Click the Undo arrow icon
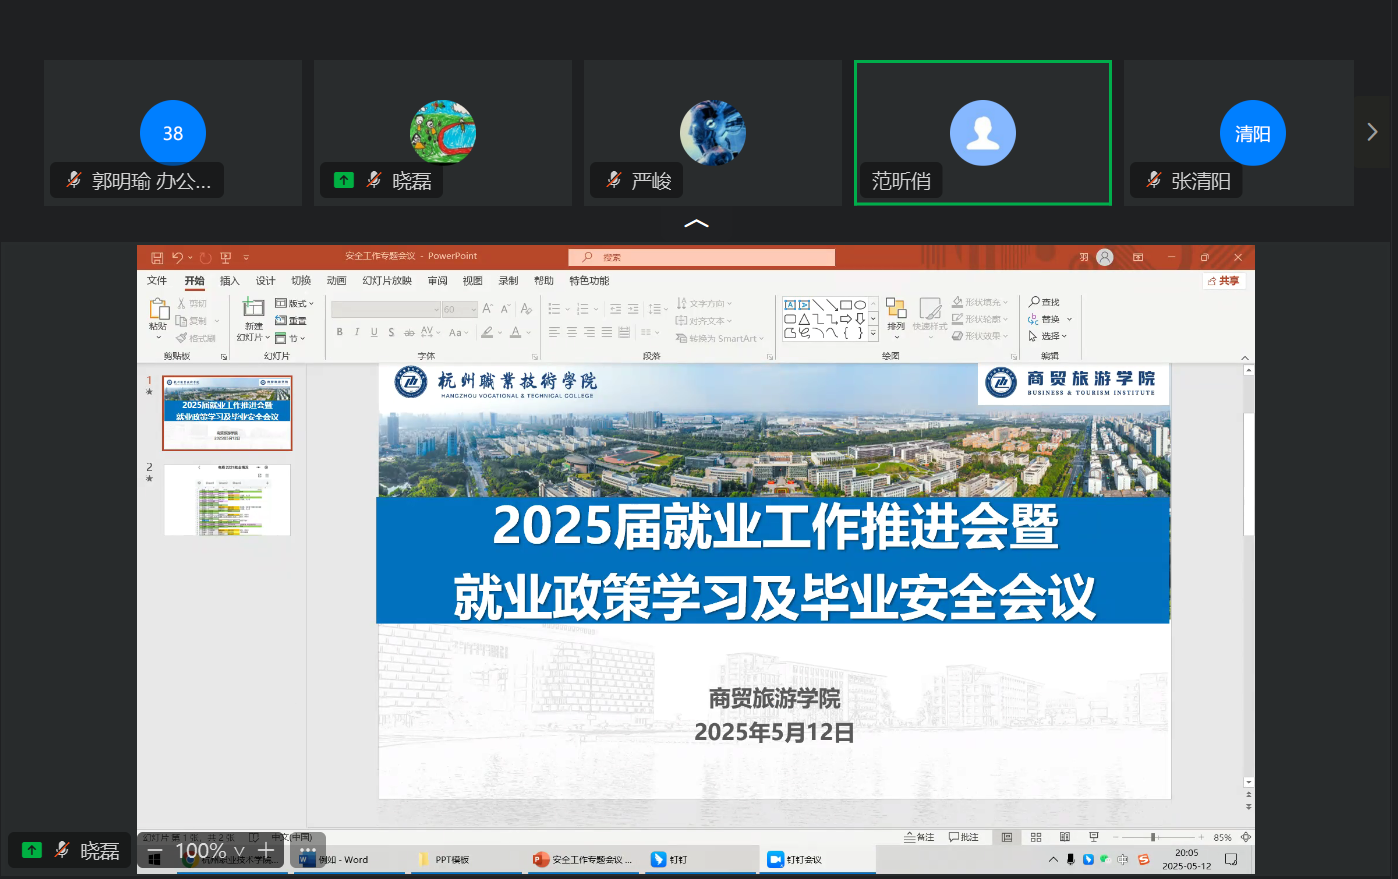1398x879 pixels. coord(177,257)
